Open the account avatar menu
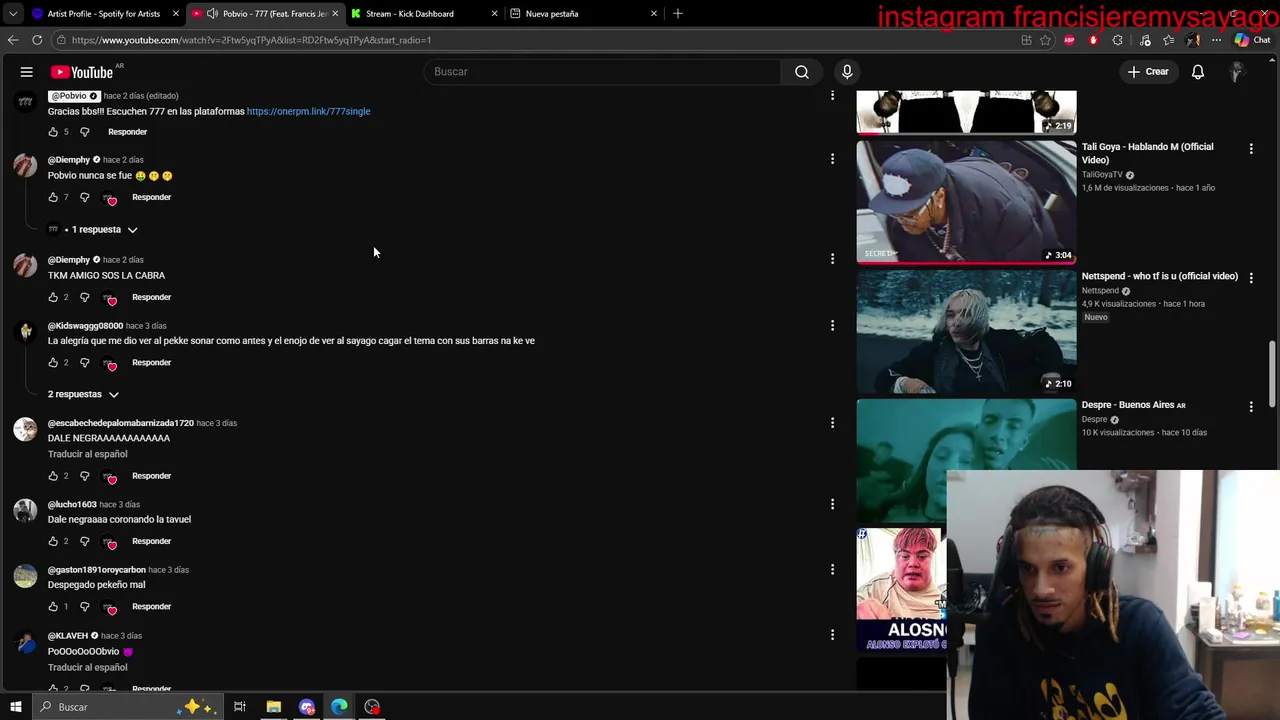Image resolution: width=1280 pixels, height=720 pixels. click(x=1237, y=72)
